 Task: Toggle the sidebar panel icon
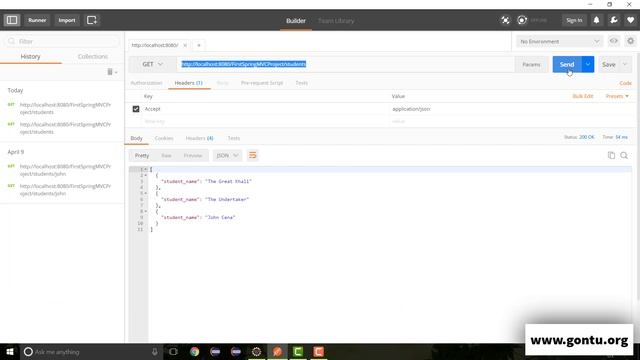tap(12, 20)
